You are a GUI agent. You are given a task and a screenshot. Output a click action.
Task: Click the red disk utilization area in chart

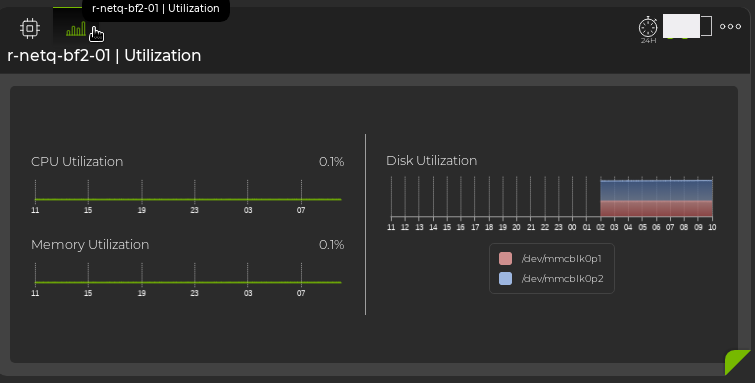click(x=656, y=209)
